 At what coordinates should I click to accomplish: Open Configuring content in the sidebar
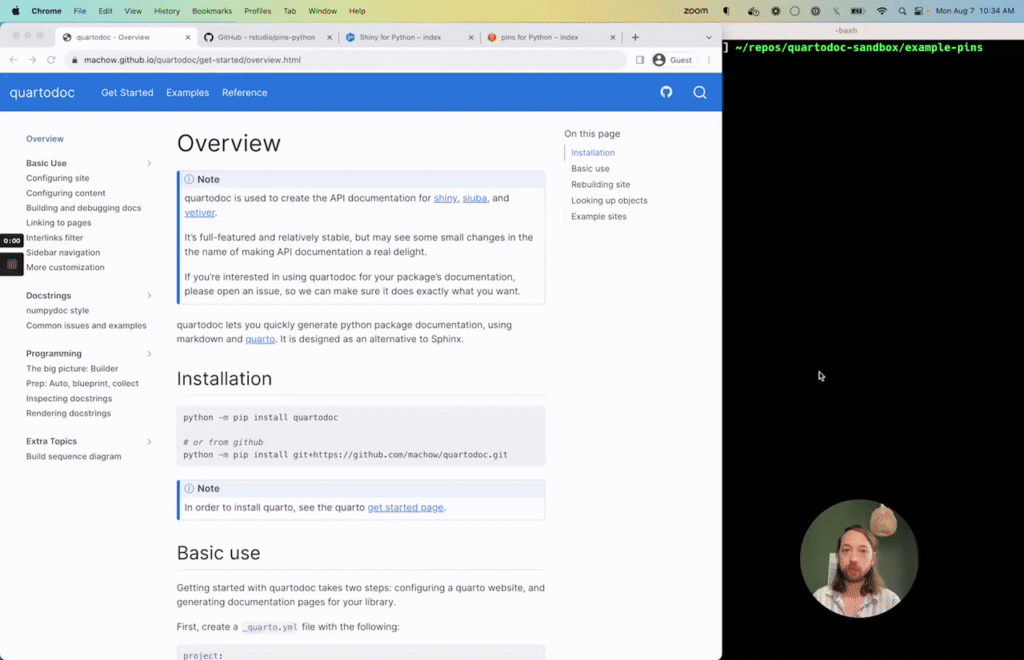pos(65,193)
